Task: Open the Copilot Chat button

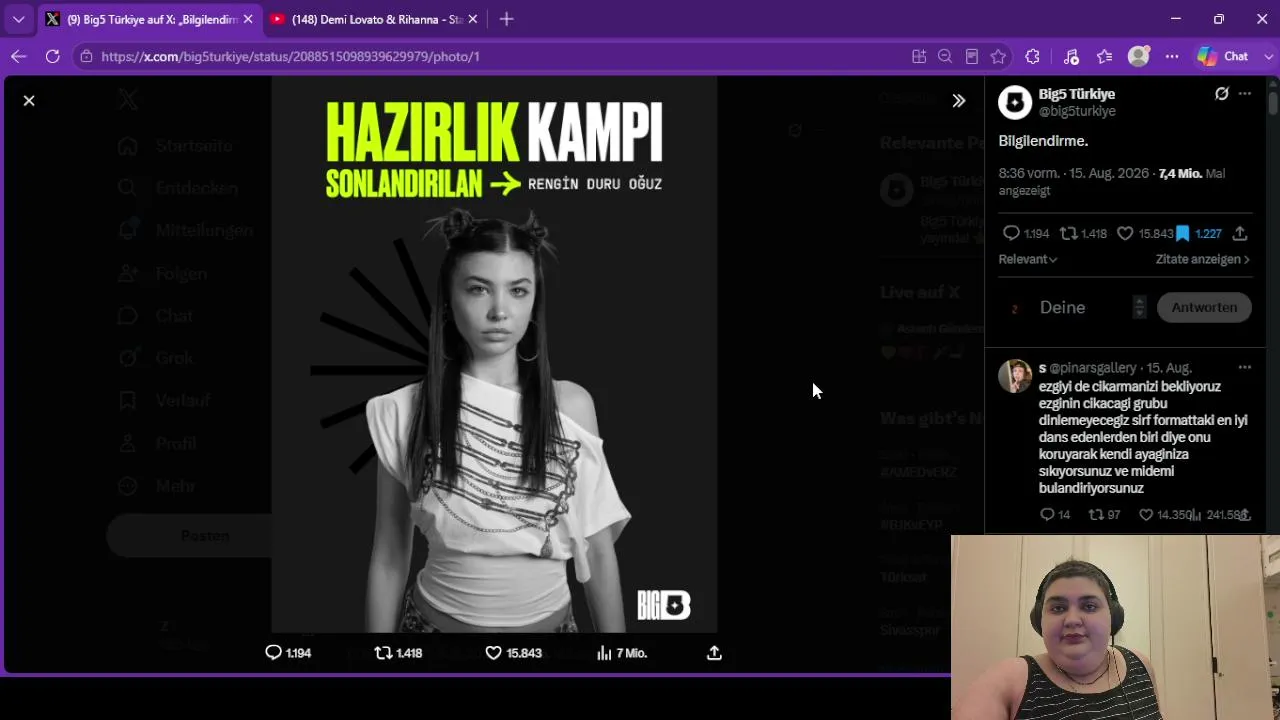Action: point(1223,56)
